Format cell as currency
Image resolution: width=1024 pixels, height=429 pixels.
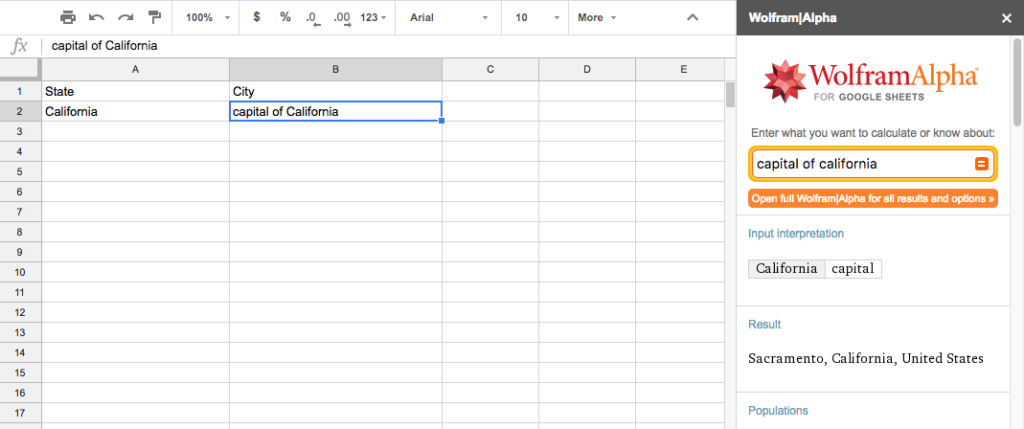(257, 17)
